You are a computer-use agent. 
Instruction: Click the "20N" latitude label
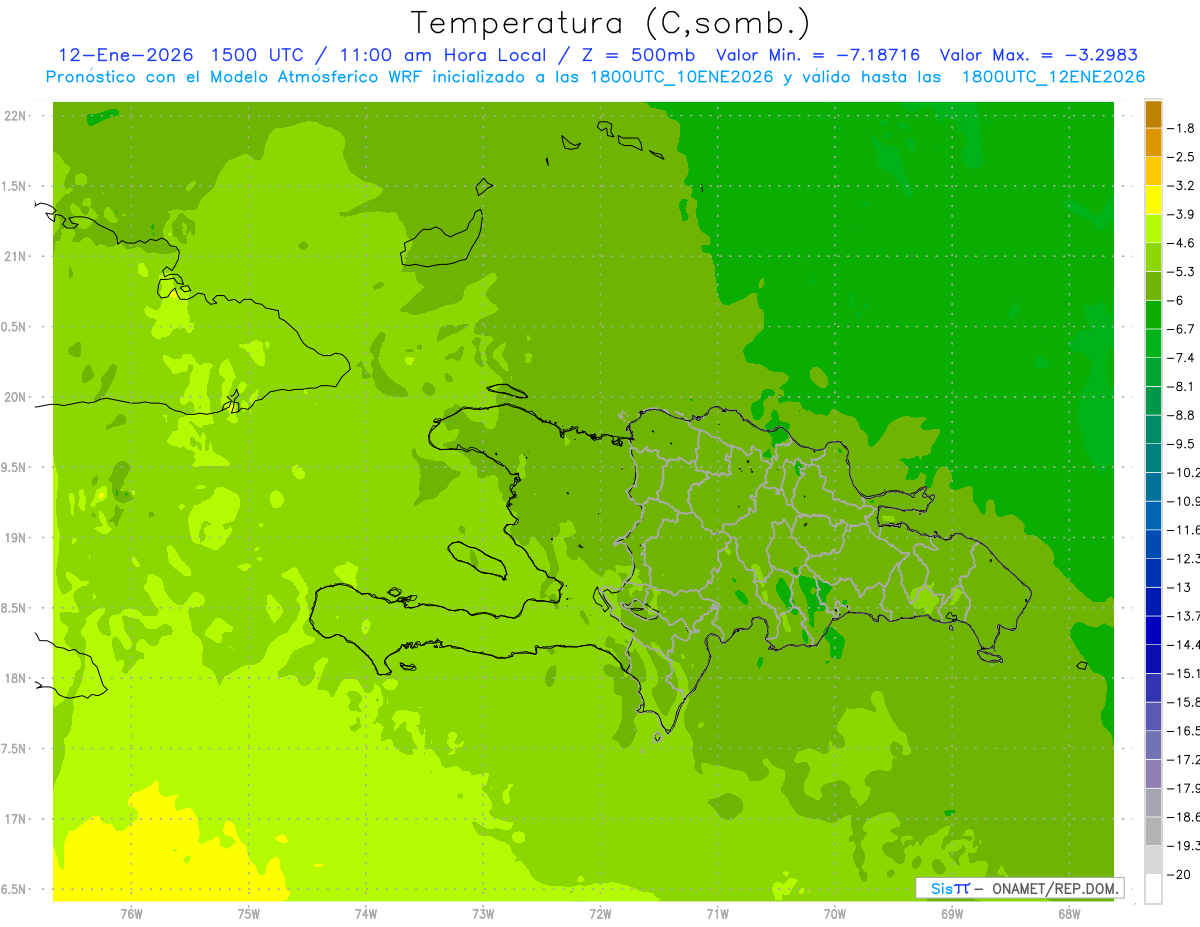(15, 397)
